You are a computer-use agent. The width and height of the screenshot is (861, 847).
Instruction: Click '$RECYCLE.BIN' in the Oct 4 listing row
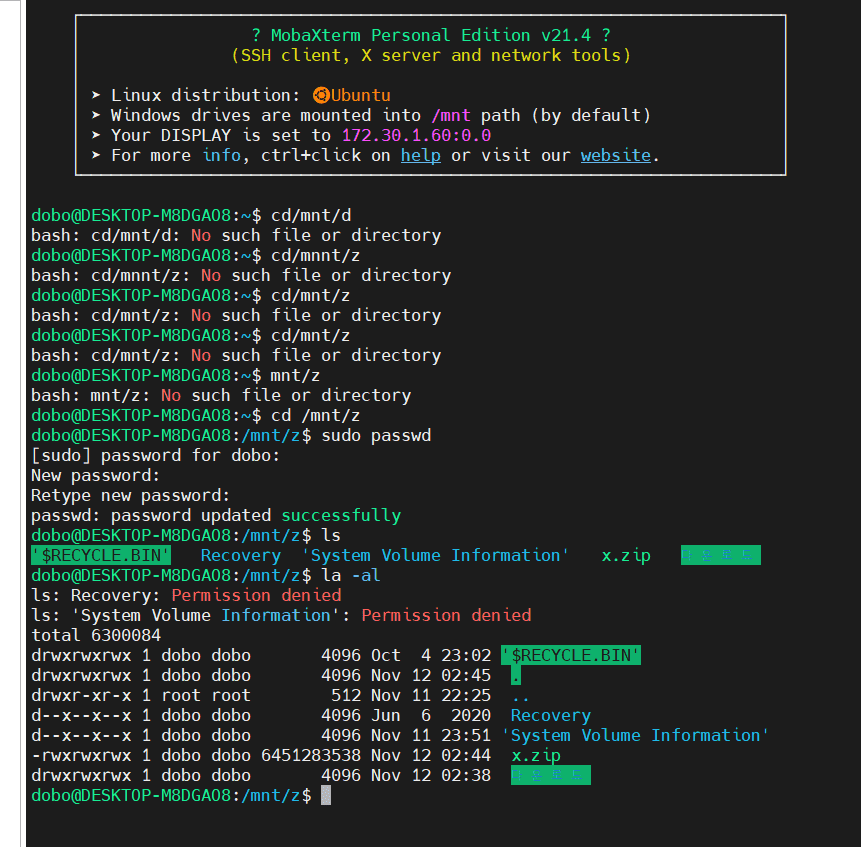(x=571, y=655)
